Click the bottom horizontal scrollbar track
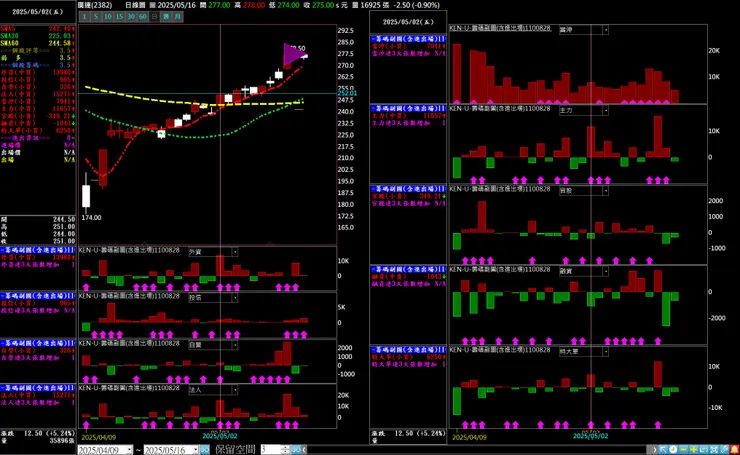Screen dimensions: 740x455 click(479, 450)
